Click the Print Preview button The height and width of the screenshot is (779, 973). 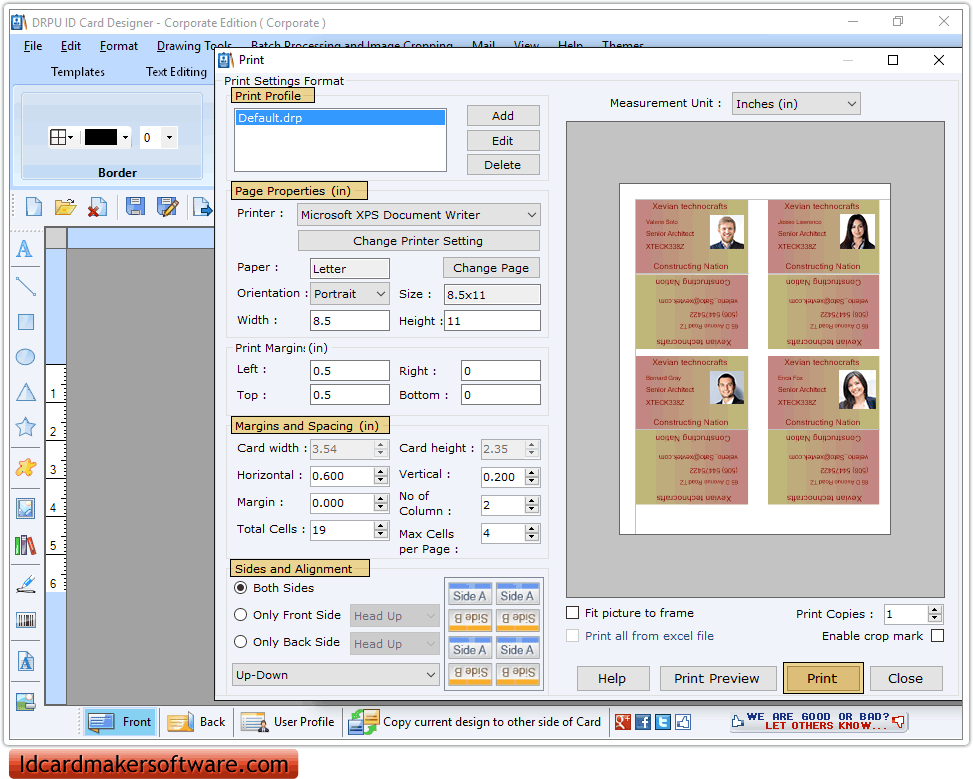tap(717, 678)
